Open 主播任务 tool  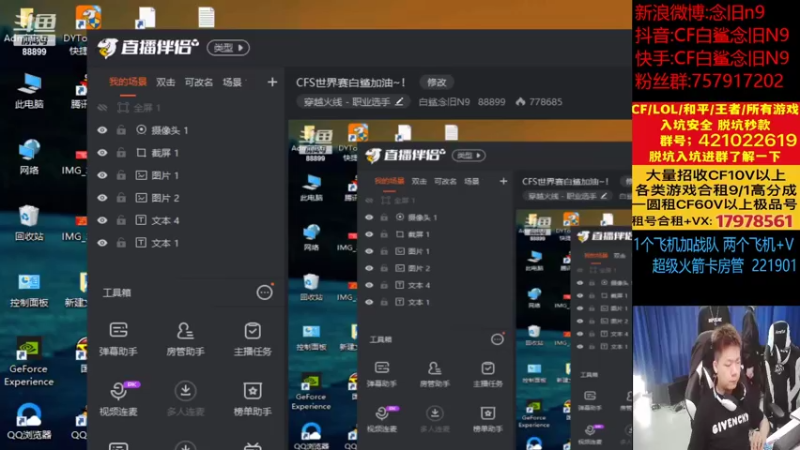pyautogui.click(x=253, y=339)
